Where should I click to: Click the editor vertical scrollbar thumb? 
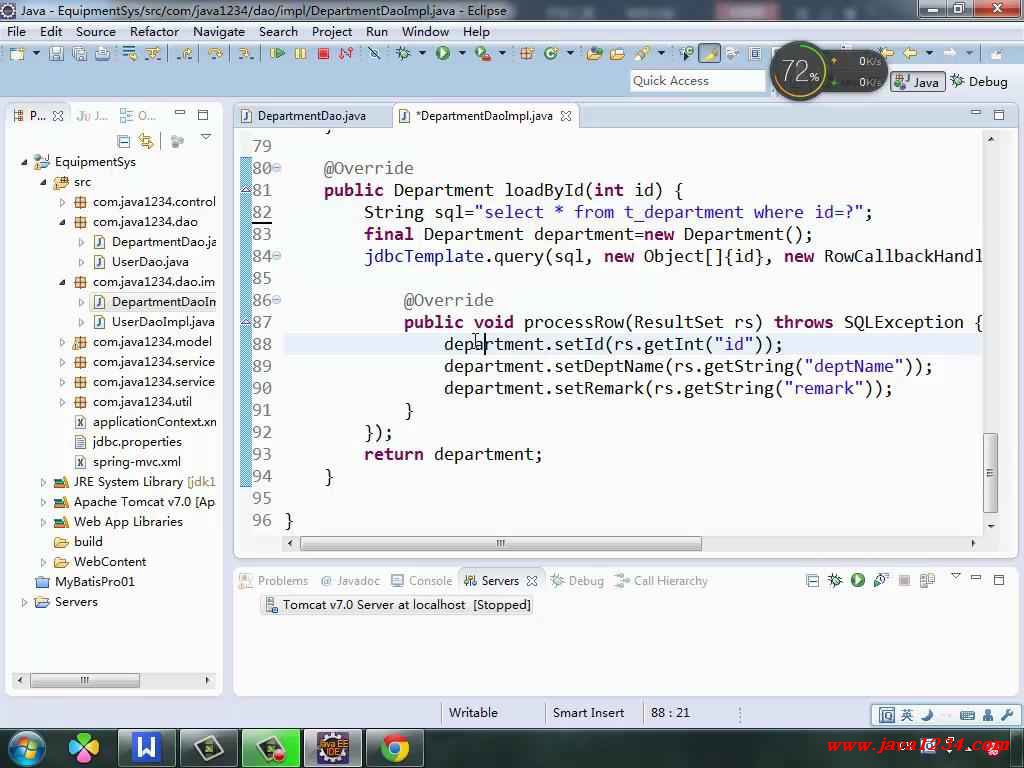point(990,472)
